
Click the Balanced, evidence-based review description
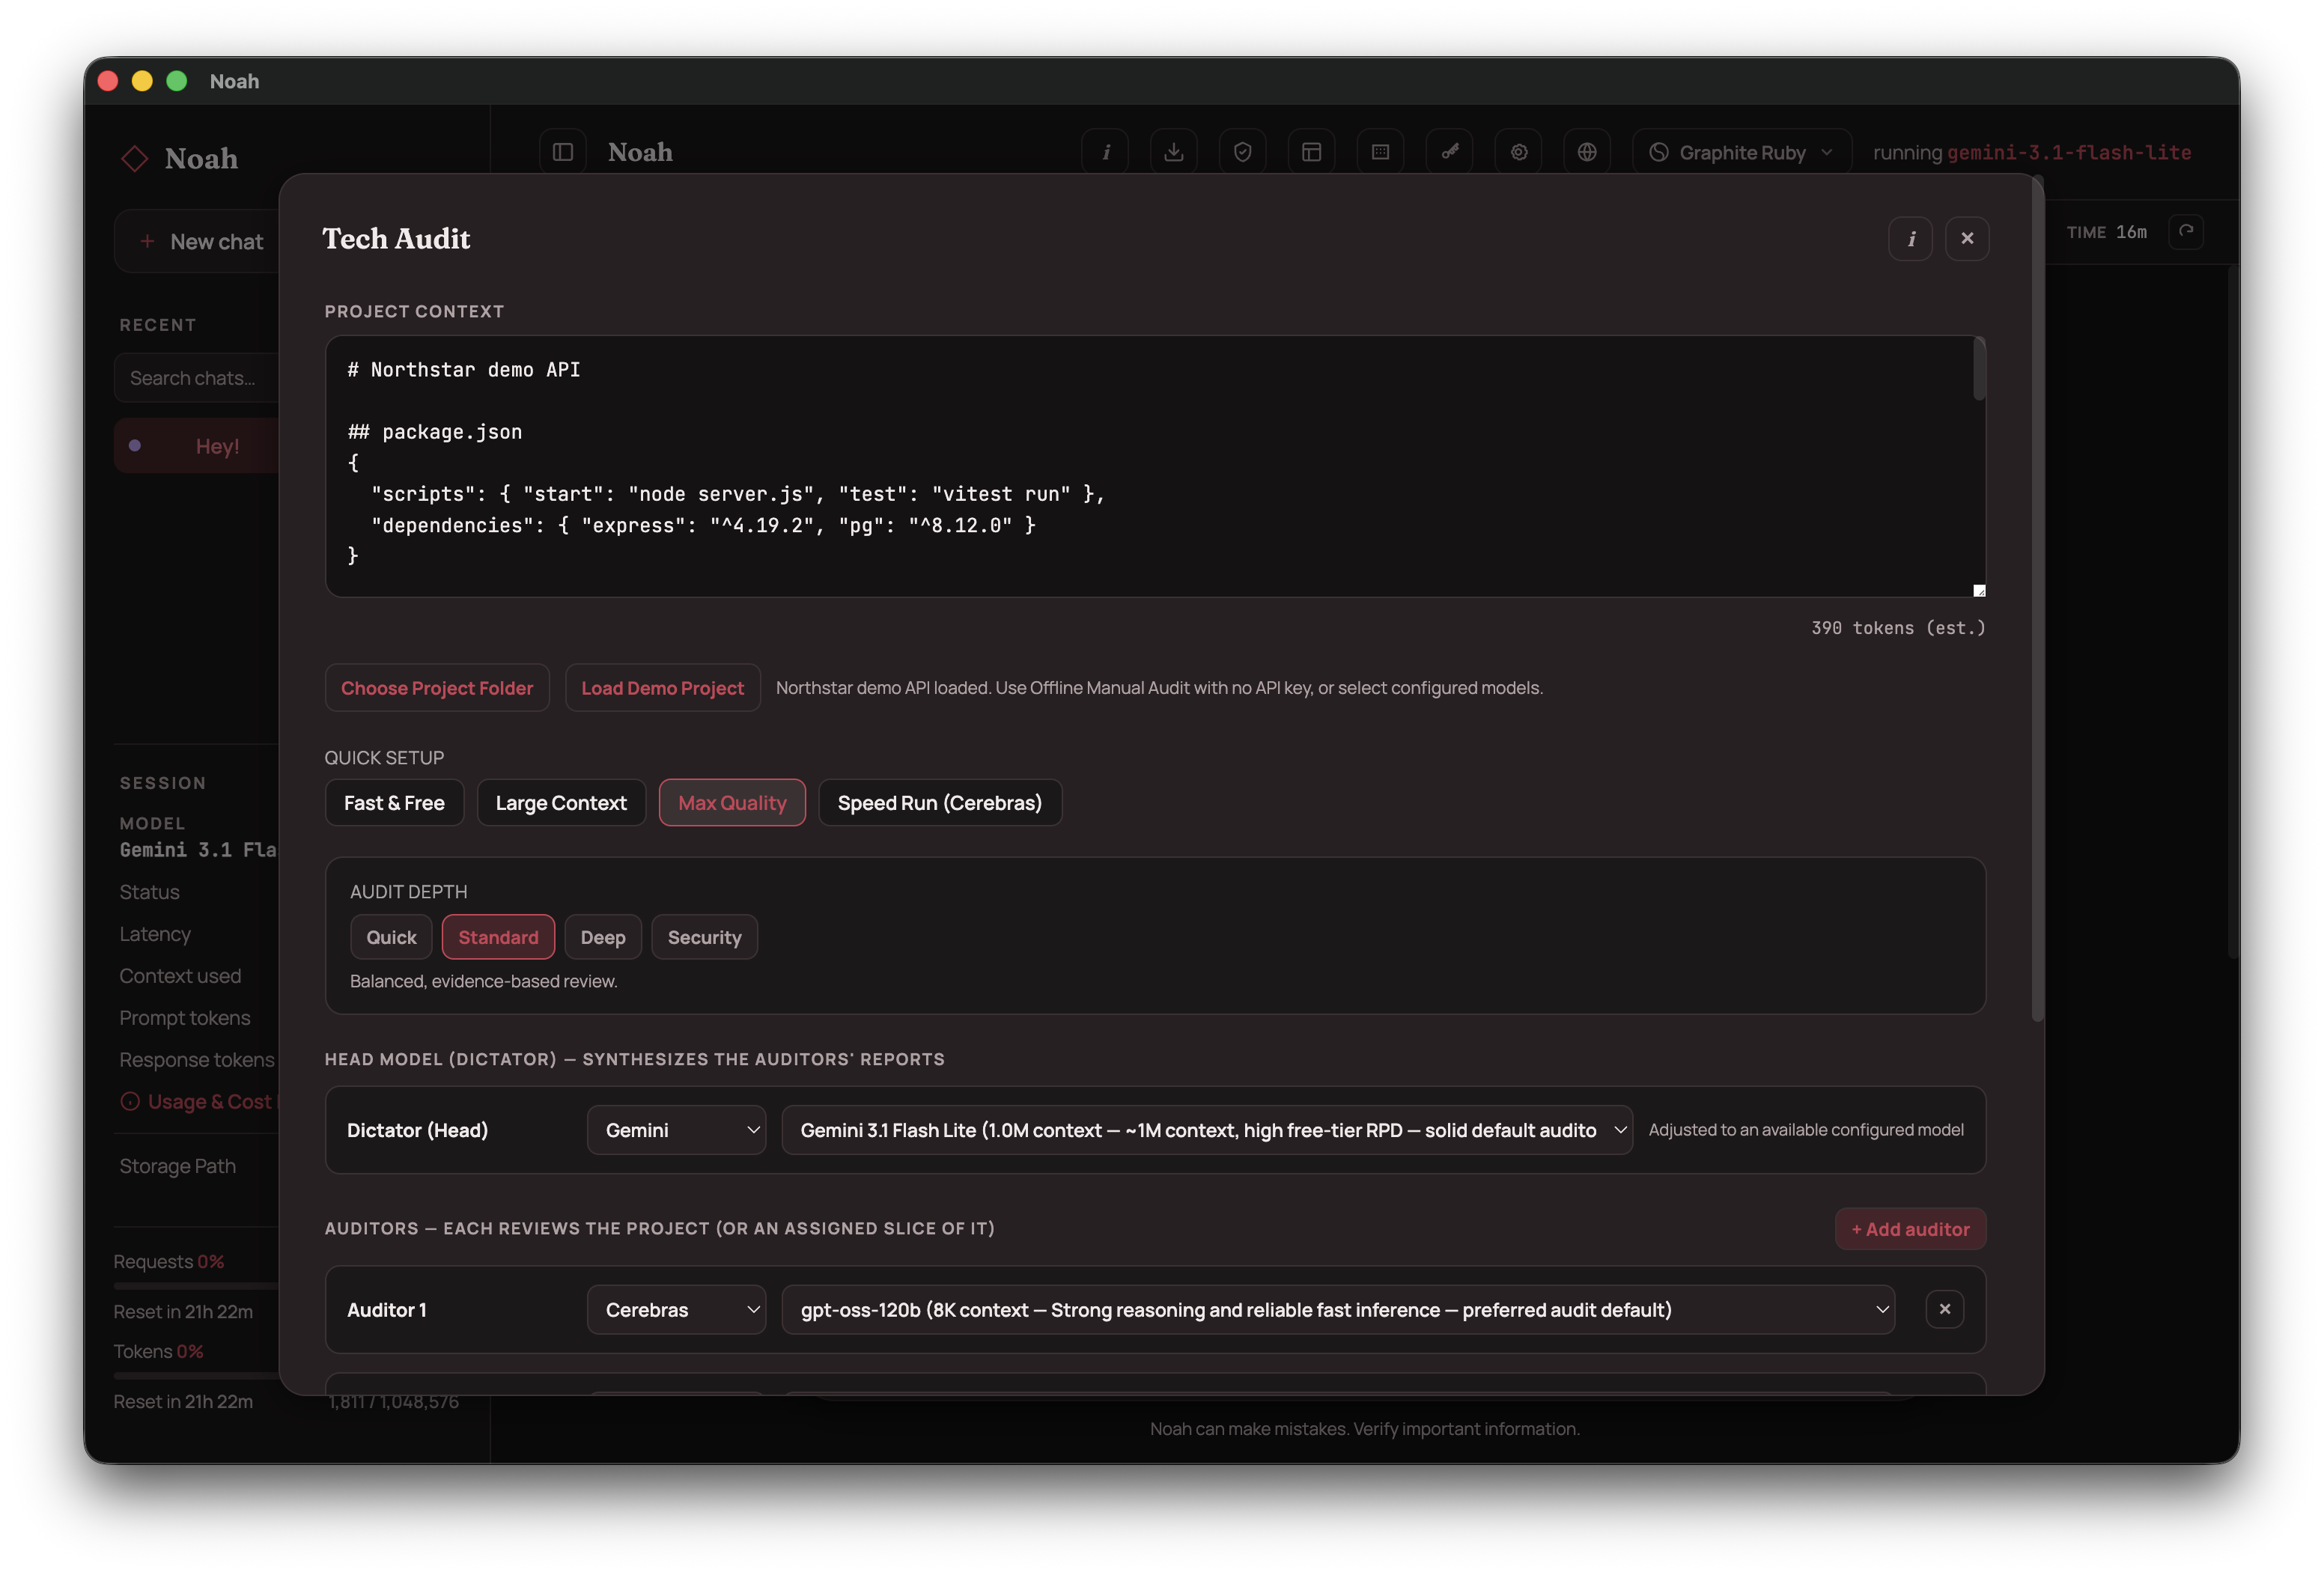pyautogui.click(x=484, y=981)
